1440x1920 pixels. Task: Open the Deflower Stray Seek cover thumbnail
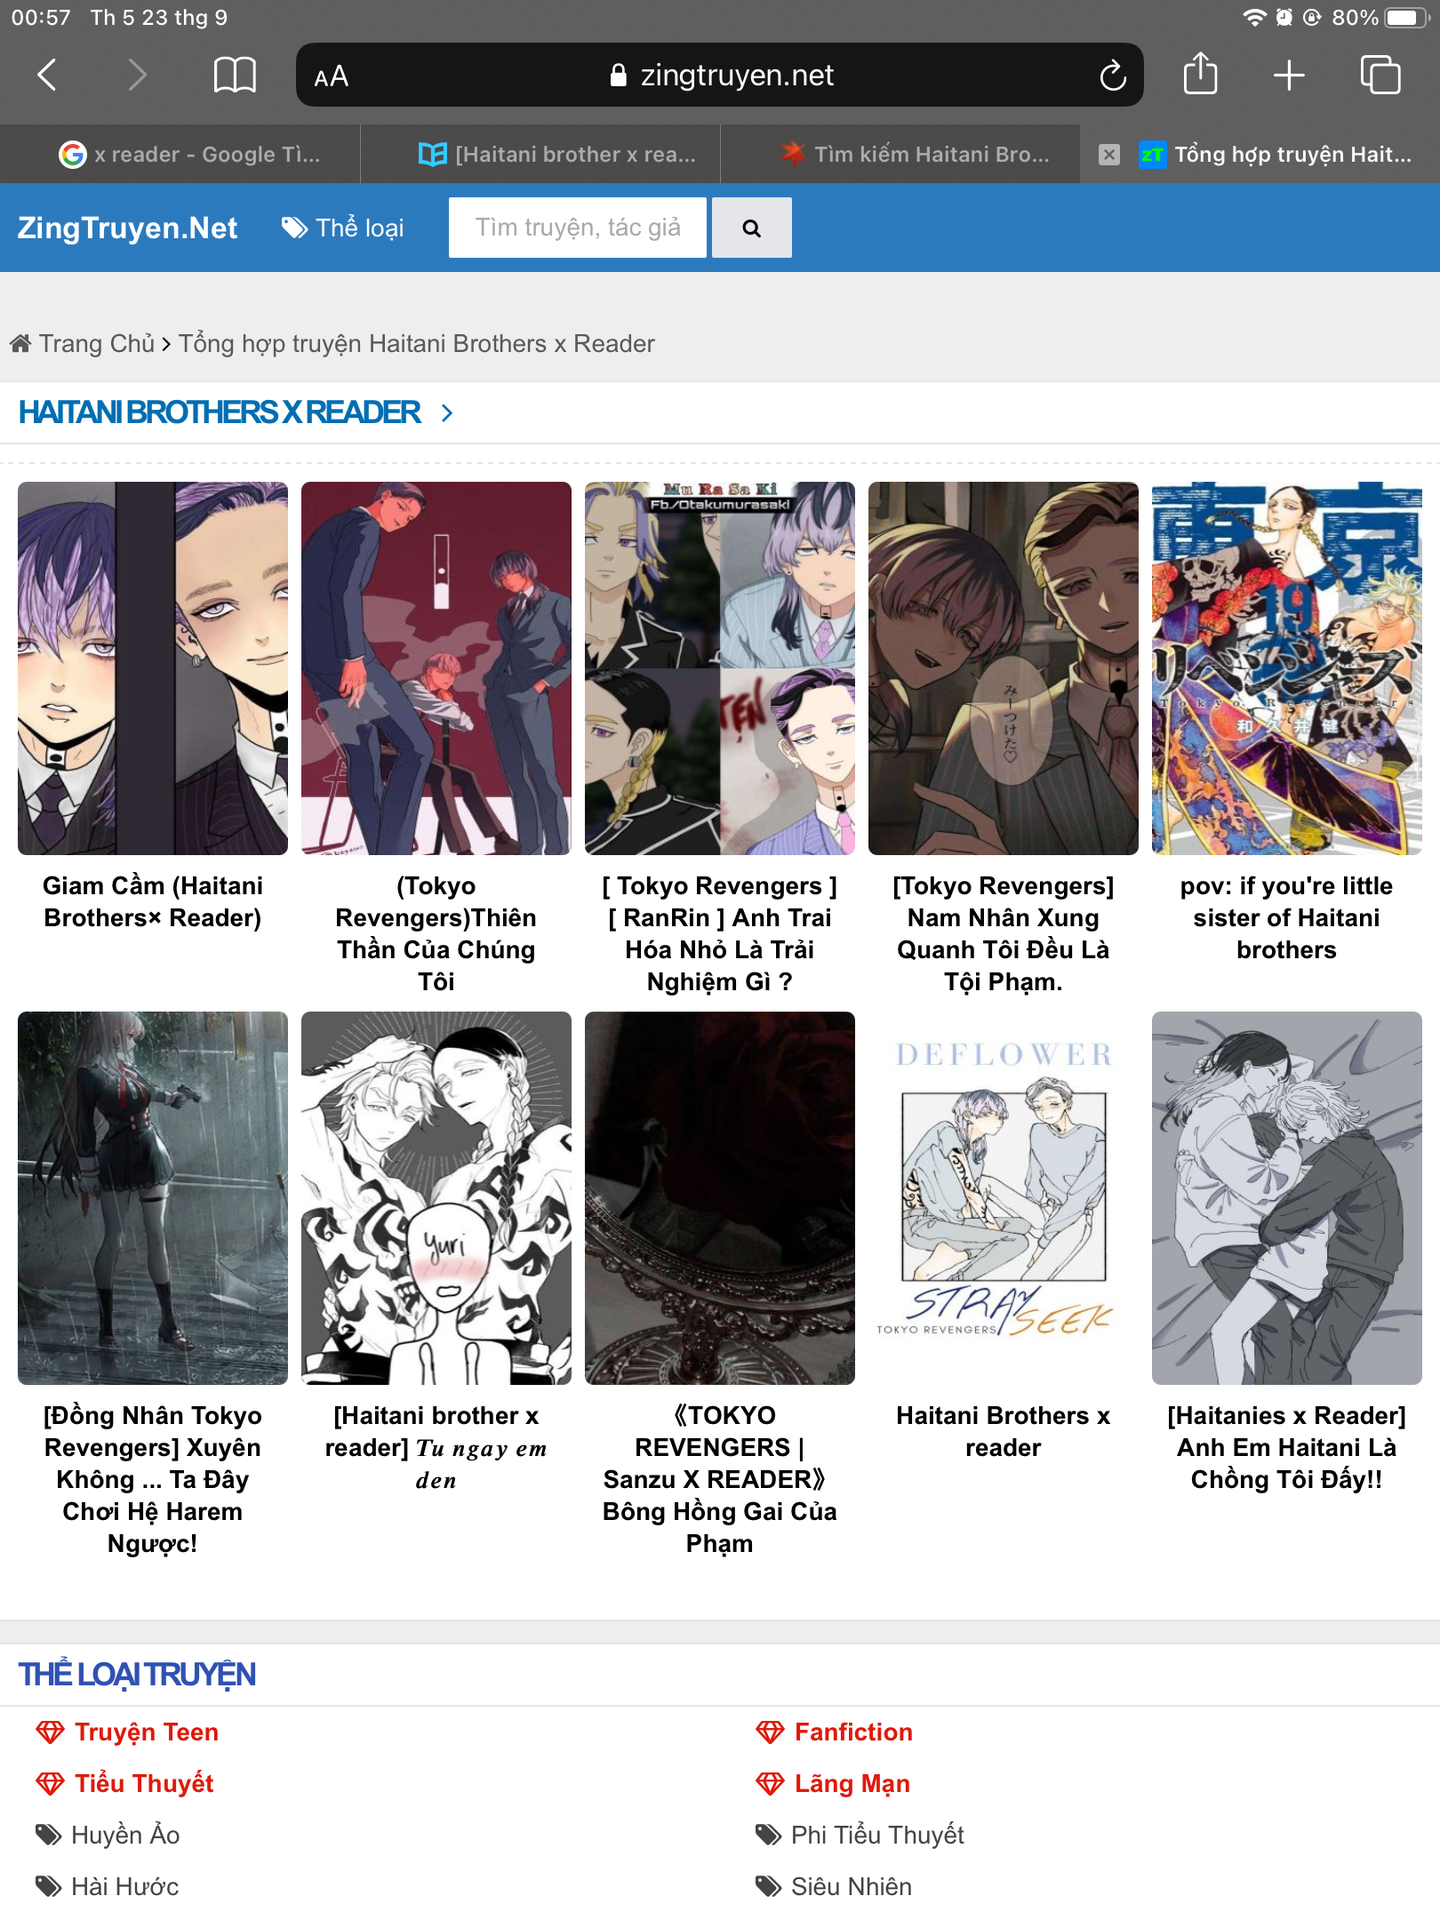coord(1003,1198)
